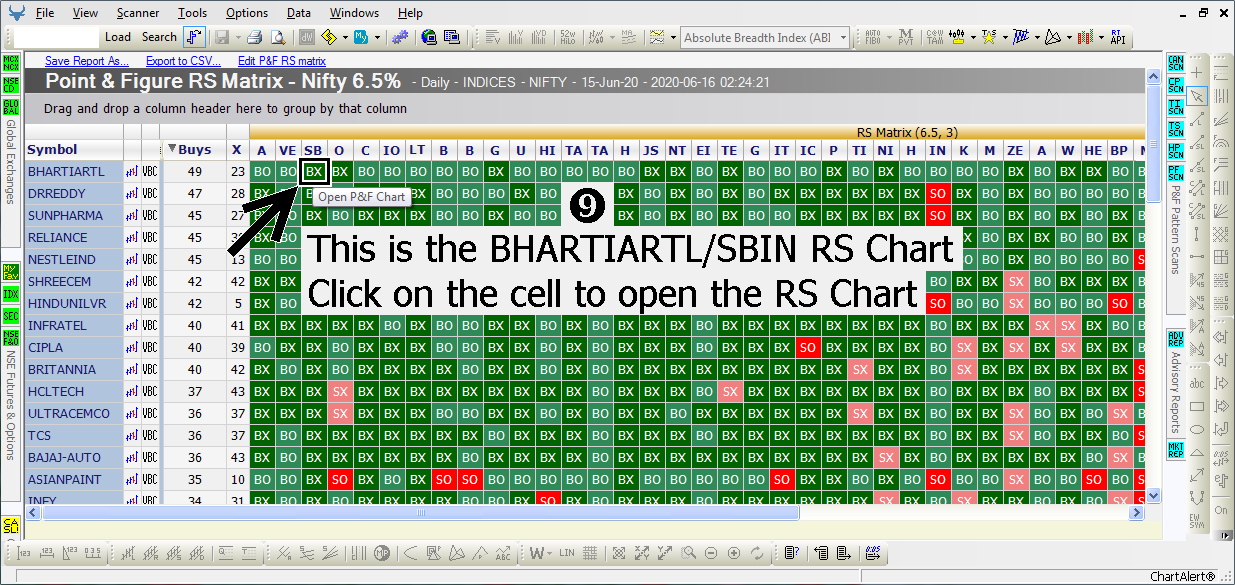Click the GLO BAL exchange icon
1235x585 pixels.
click(10, 106)
